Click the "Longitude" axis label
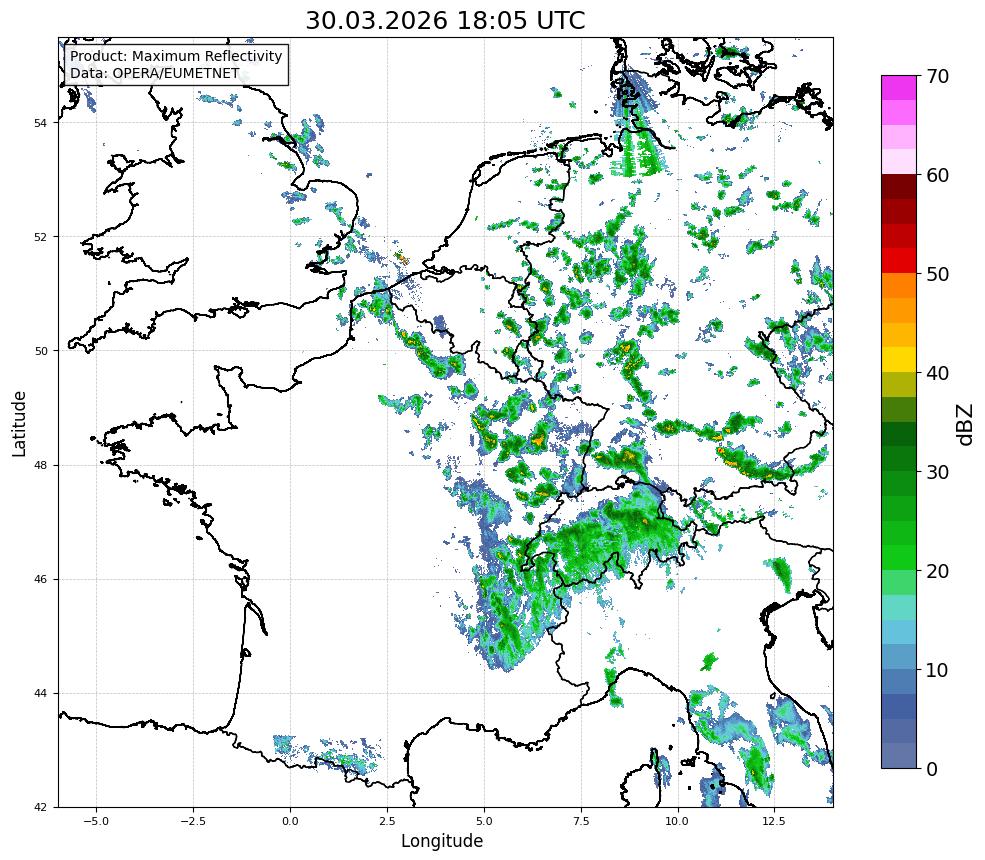The height and width of the screenshot is (860, 985). (x=442, y=841)
